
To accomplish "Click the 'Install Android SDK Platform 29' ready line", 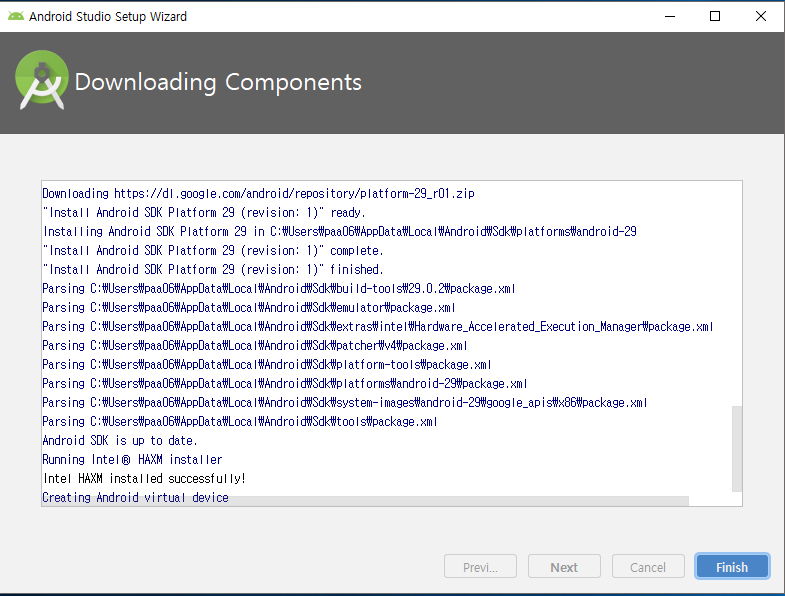I will [x=204, y=213].
